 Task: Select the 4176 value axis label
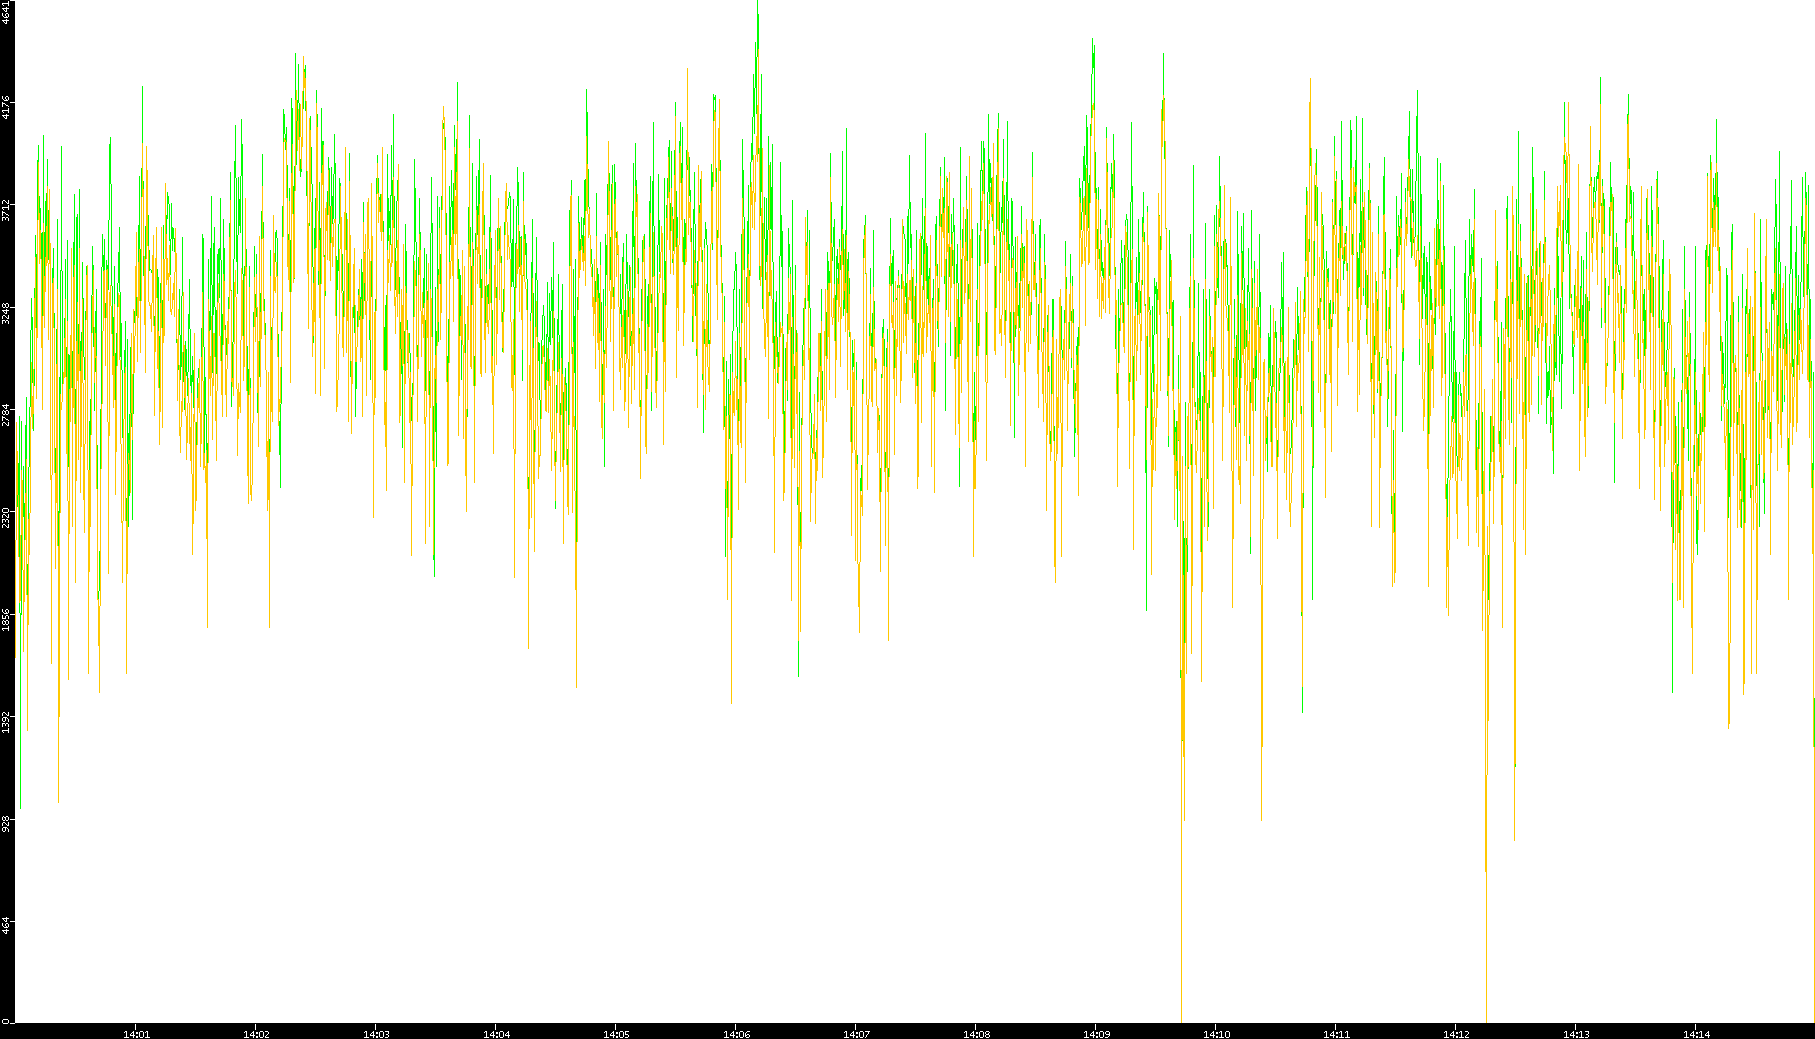click(x=6, y=107)
